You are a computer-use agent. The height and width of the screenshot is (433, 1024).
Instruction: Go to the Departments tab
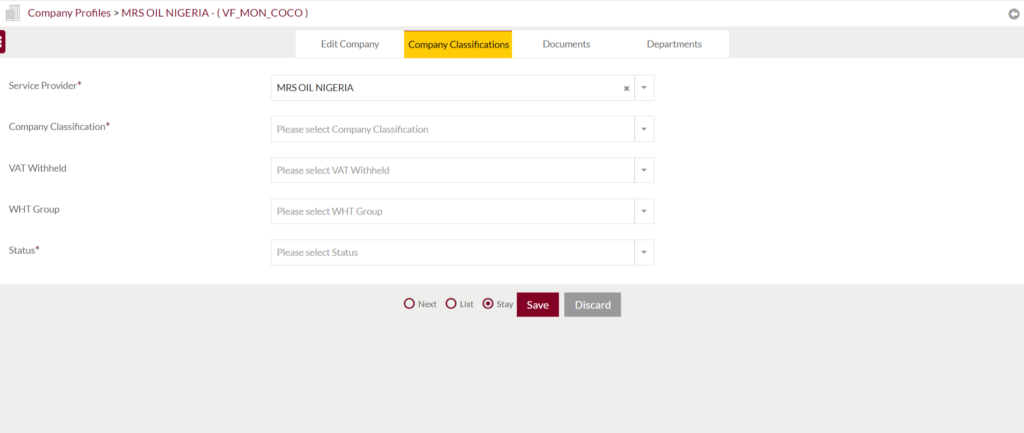[674, 44]
